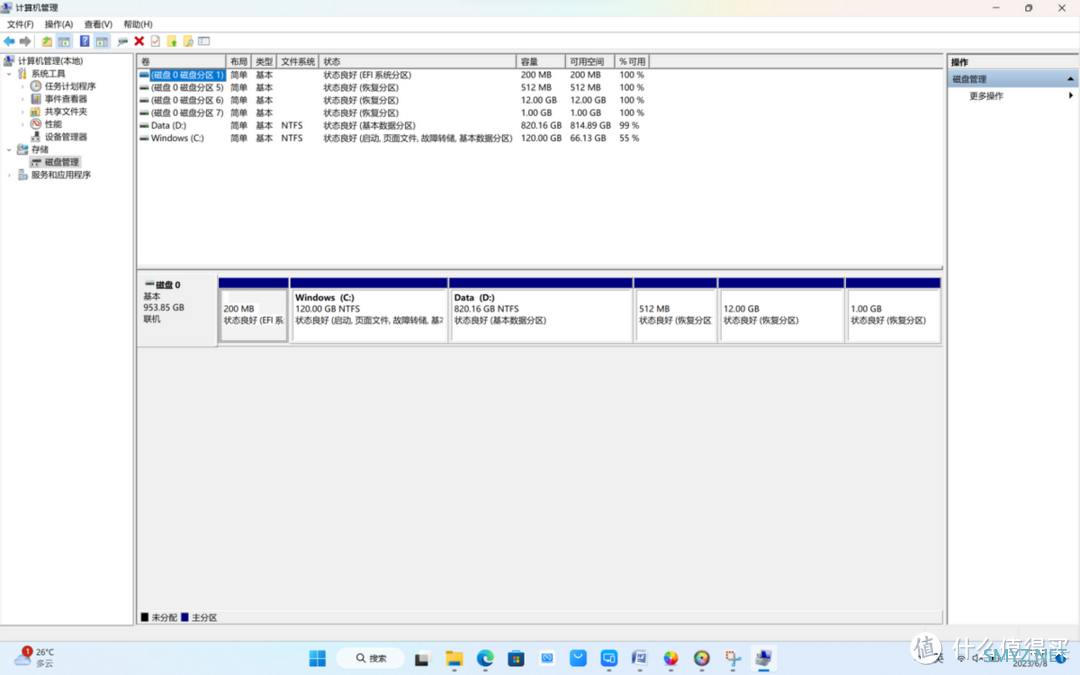This screenshot has width=1080, height=675.
Task: Click the folder magnifier search toolbar icon
Action: 188,41
